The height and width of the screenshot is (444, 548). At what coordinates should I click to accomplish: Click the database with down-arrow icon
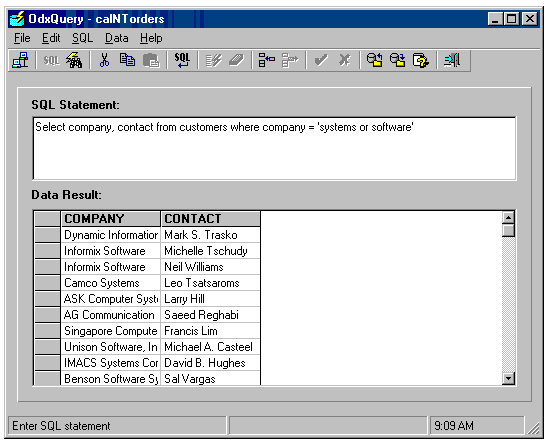click(397, 60)
